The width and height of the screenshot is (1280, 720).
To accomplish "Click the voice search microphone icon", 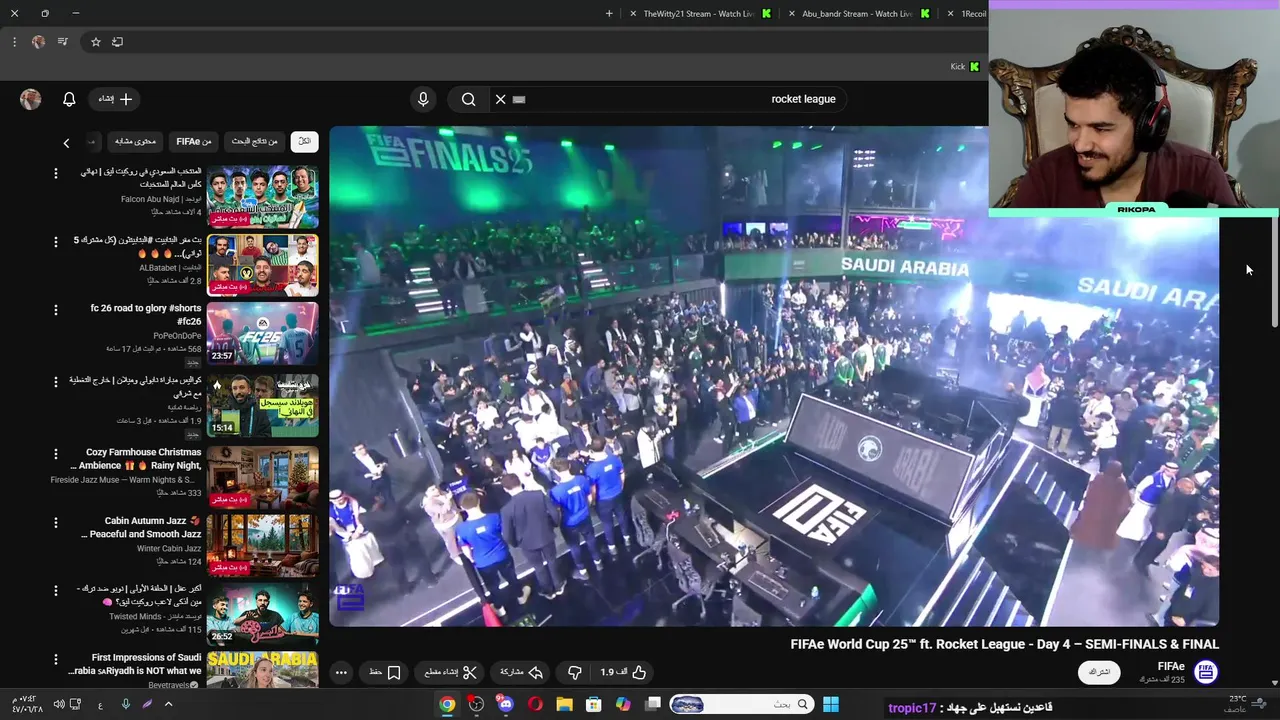I will (423, 99).
